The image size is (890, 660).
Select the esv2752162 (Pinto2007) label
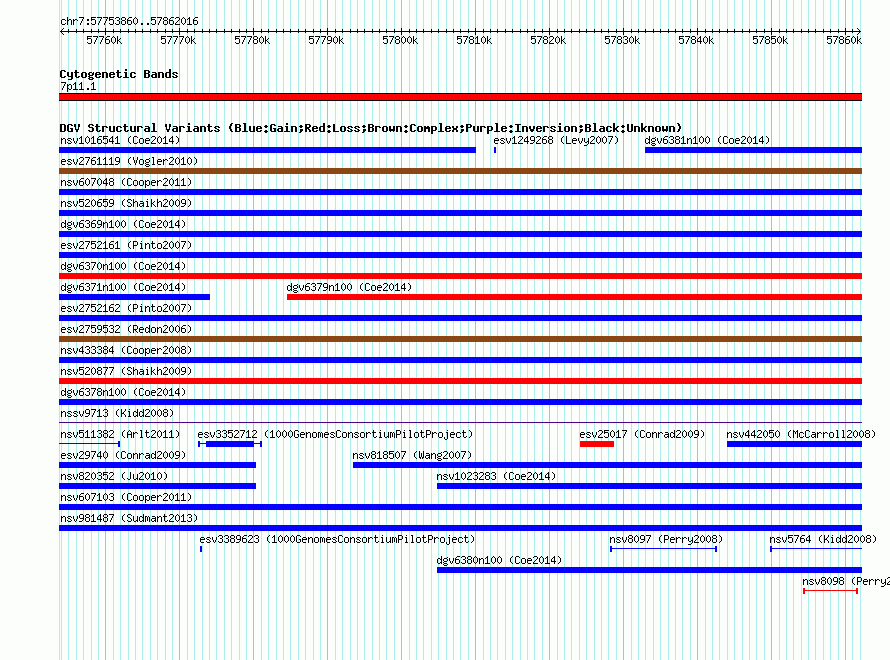click(126, 308)
